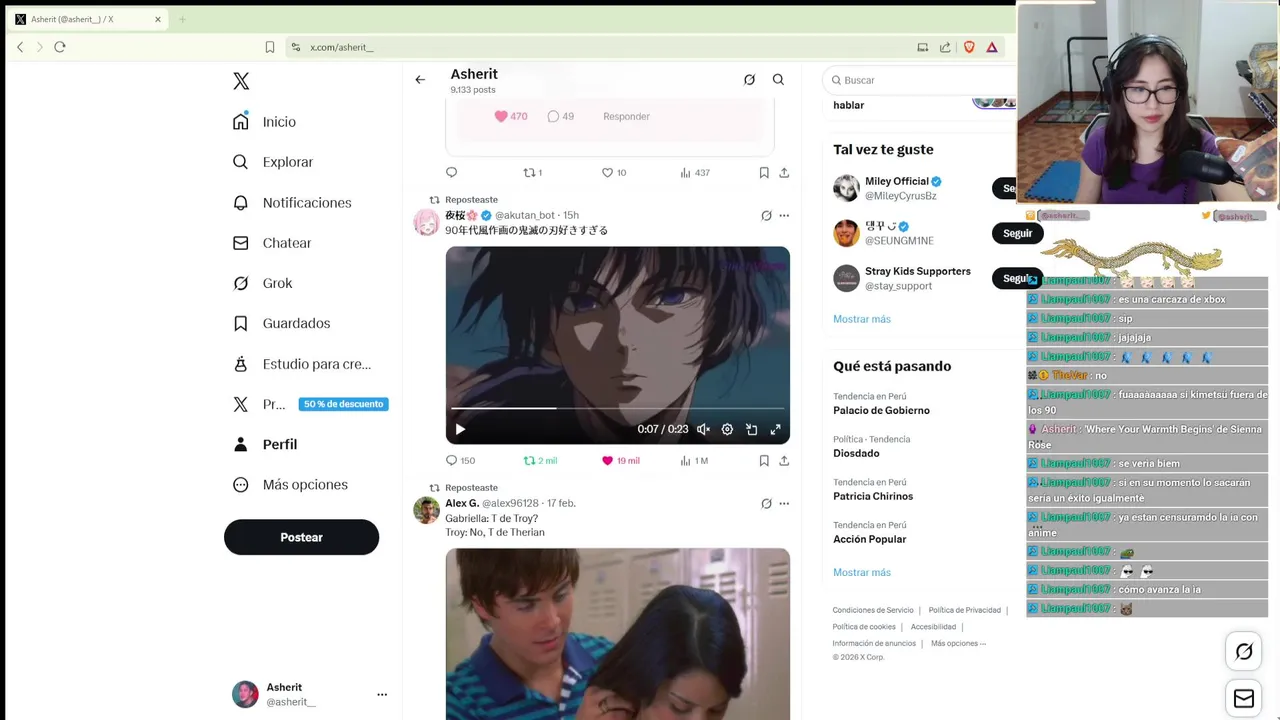Open Miley Official profile

[897, 181]
